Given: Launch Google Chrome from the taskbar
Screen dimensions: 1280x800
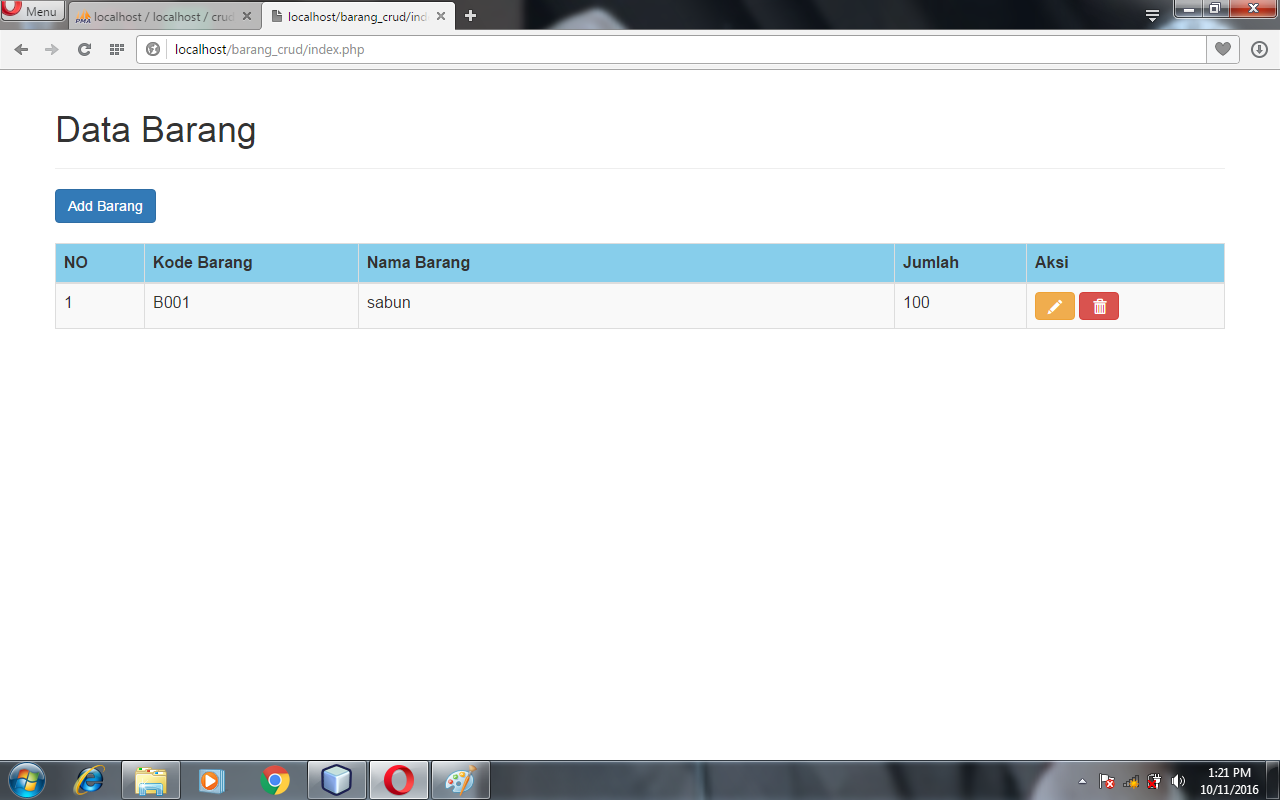Looking at the screenshot, I should [275, 779].
